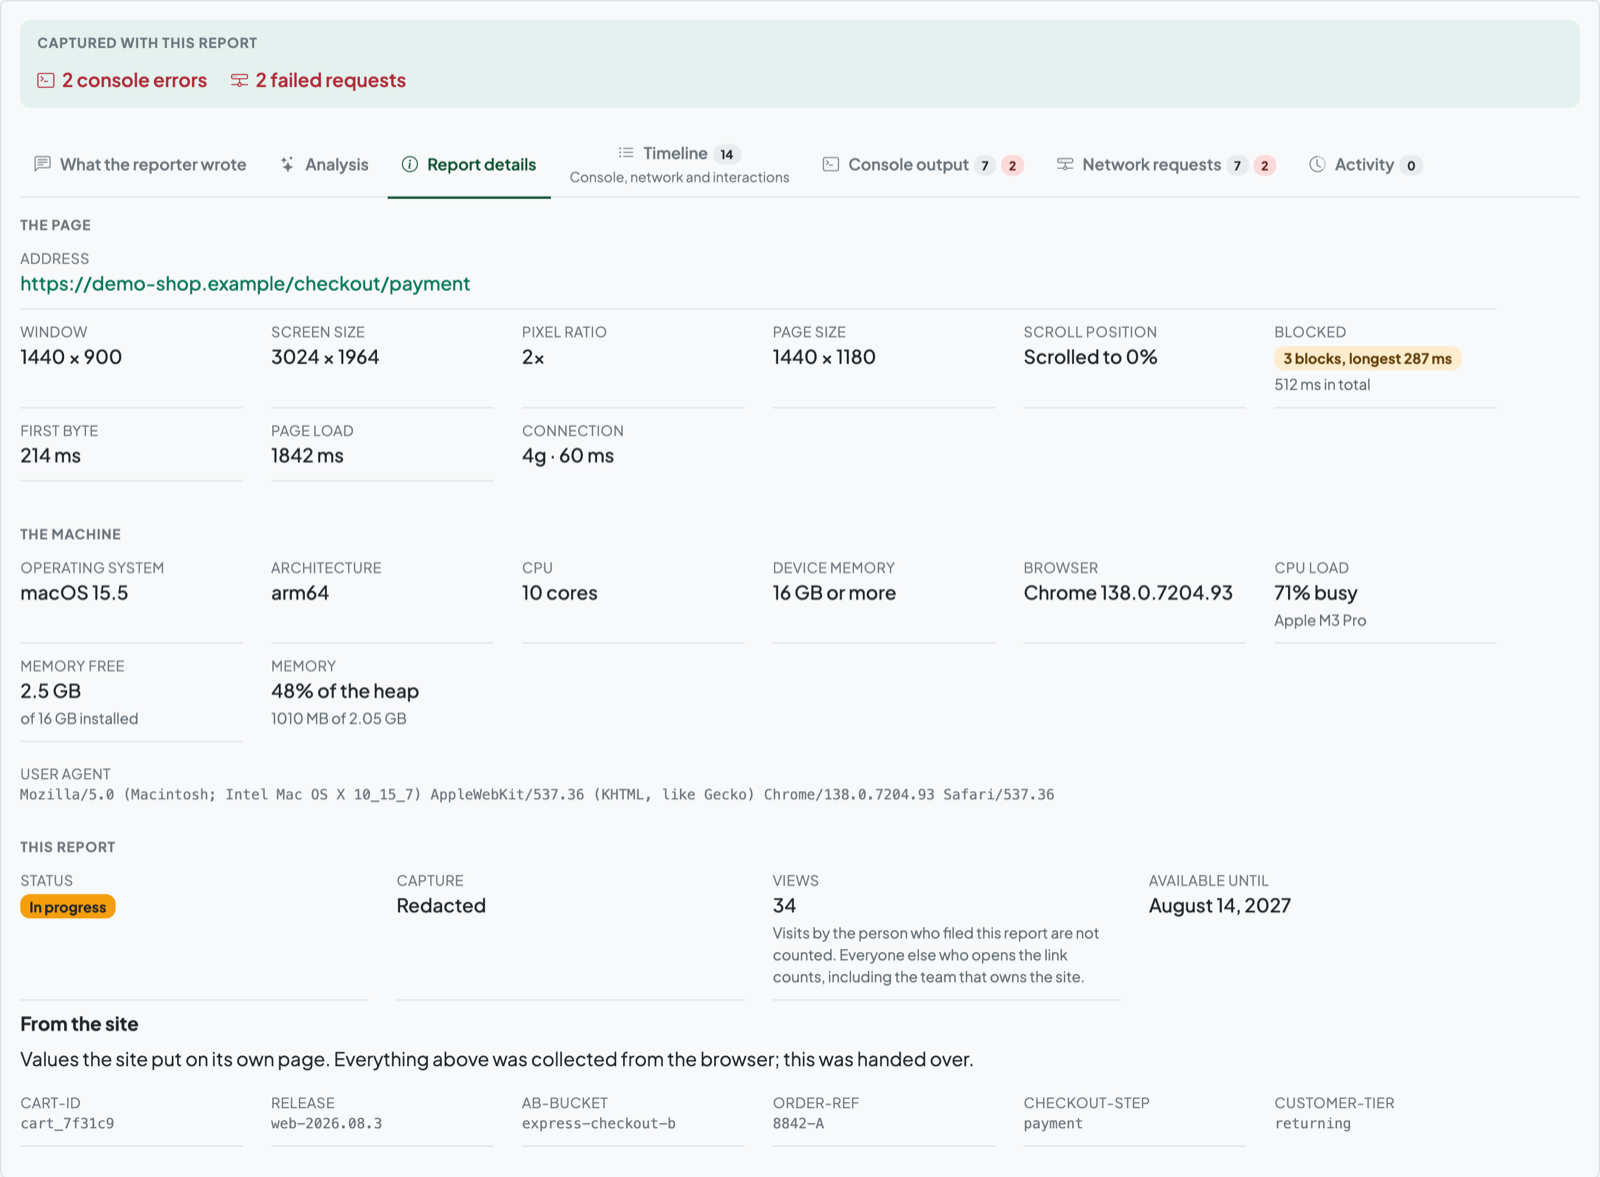
Task: Select the window value 1440 × 900
Action: 71,357
